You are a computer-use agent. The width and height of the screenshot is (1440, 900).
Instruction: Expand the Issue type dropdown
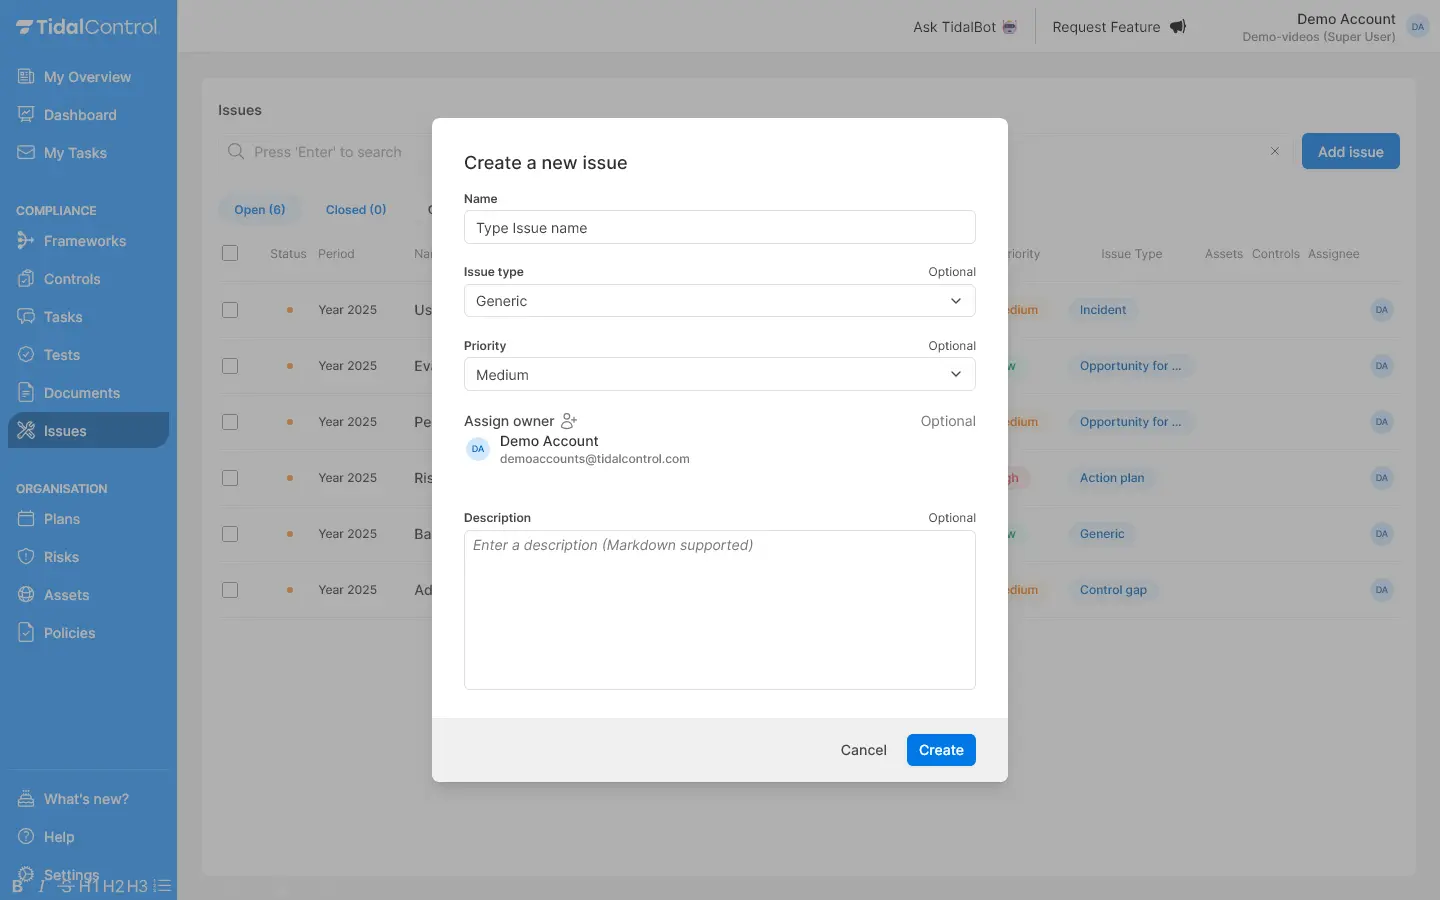[x=719, y=301]
